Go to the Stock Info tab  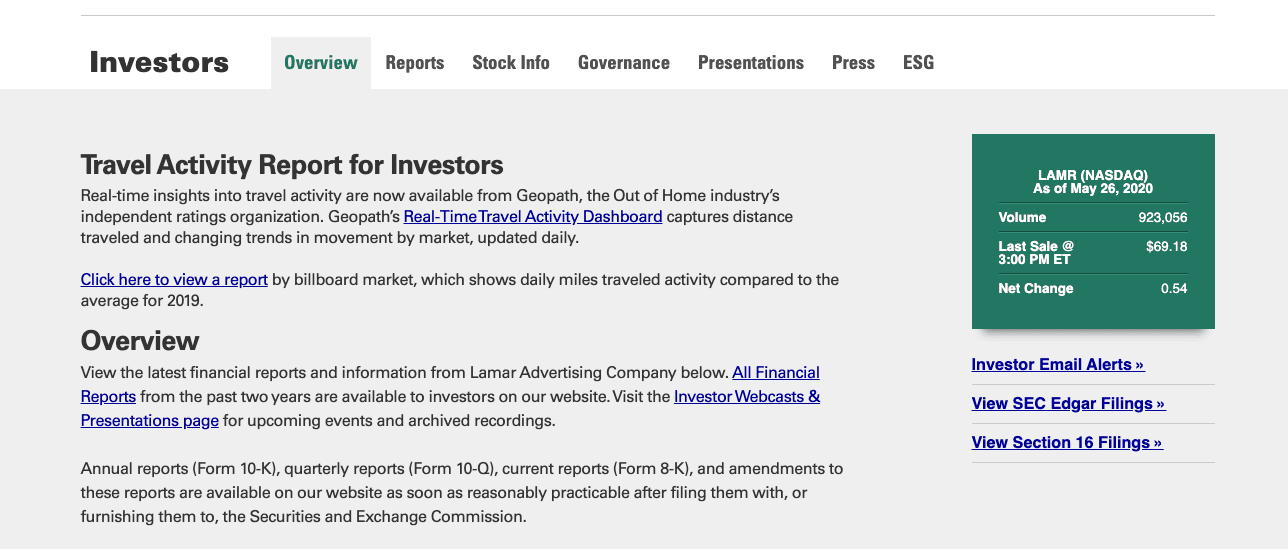(510, 63)
